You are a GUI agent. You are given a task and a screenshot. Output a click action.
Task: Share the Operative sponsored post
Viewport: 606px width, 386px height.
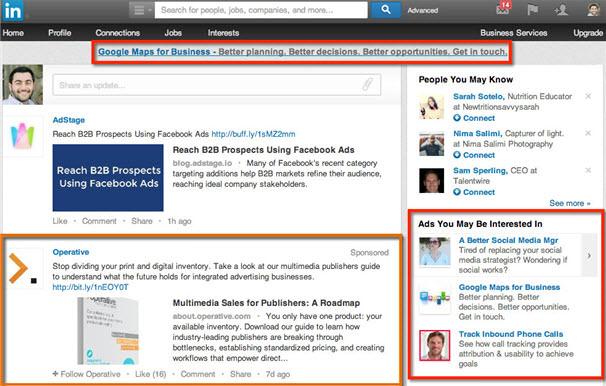point(240,374)
